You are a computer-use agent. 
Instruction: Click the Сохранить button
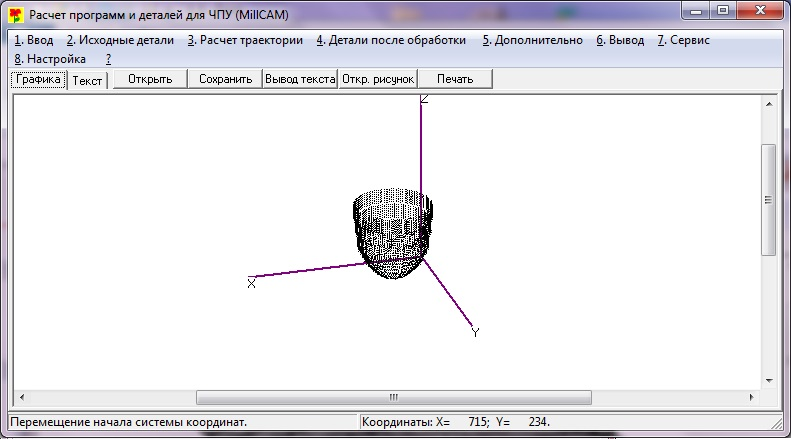pos(225,79)
